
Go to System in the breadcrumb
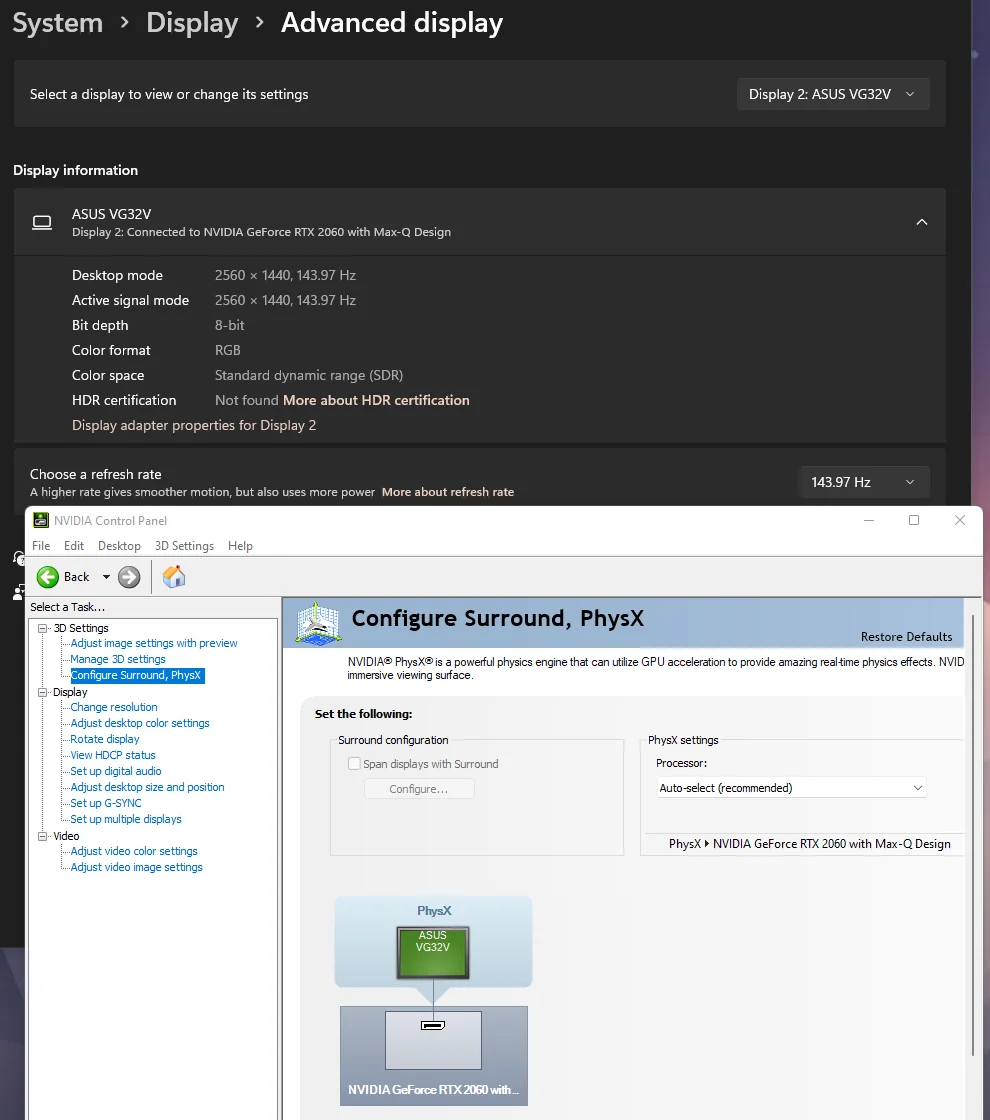point(58,23)
